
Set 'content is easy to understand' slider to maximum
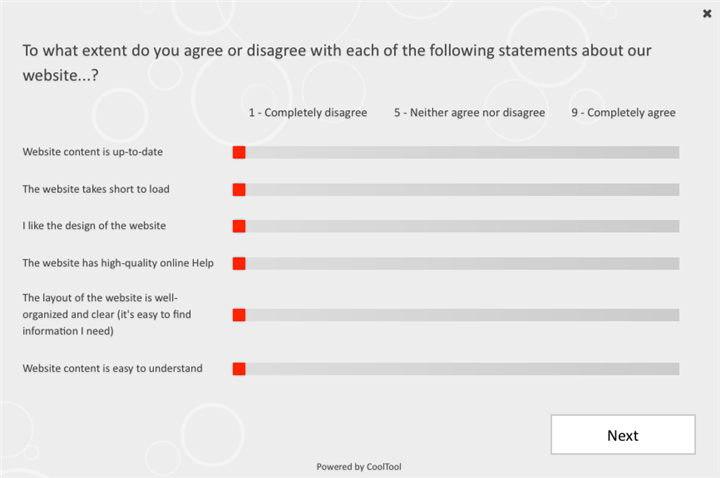676,369
